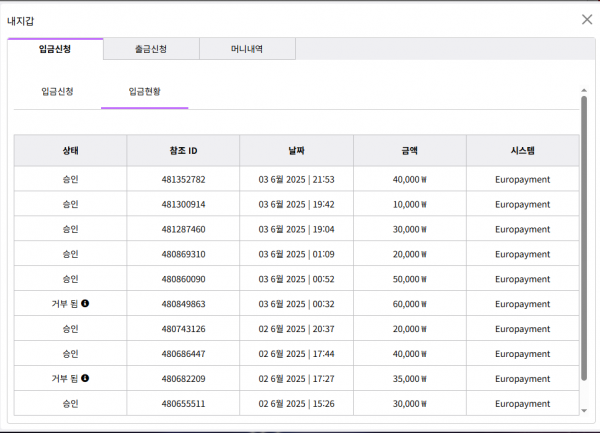Click scrollbar up arrow

583,90
